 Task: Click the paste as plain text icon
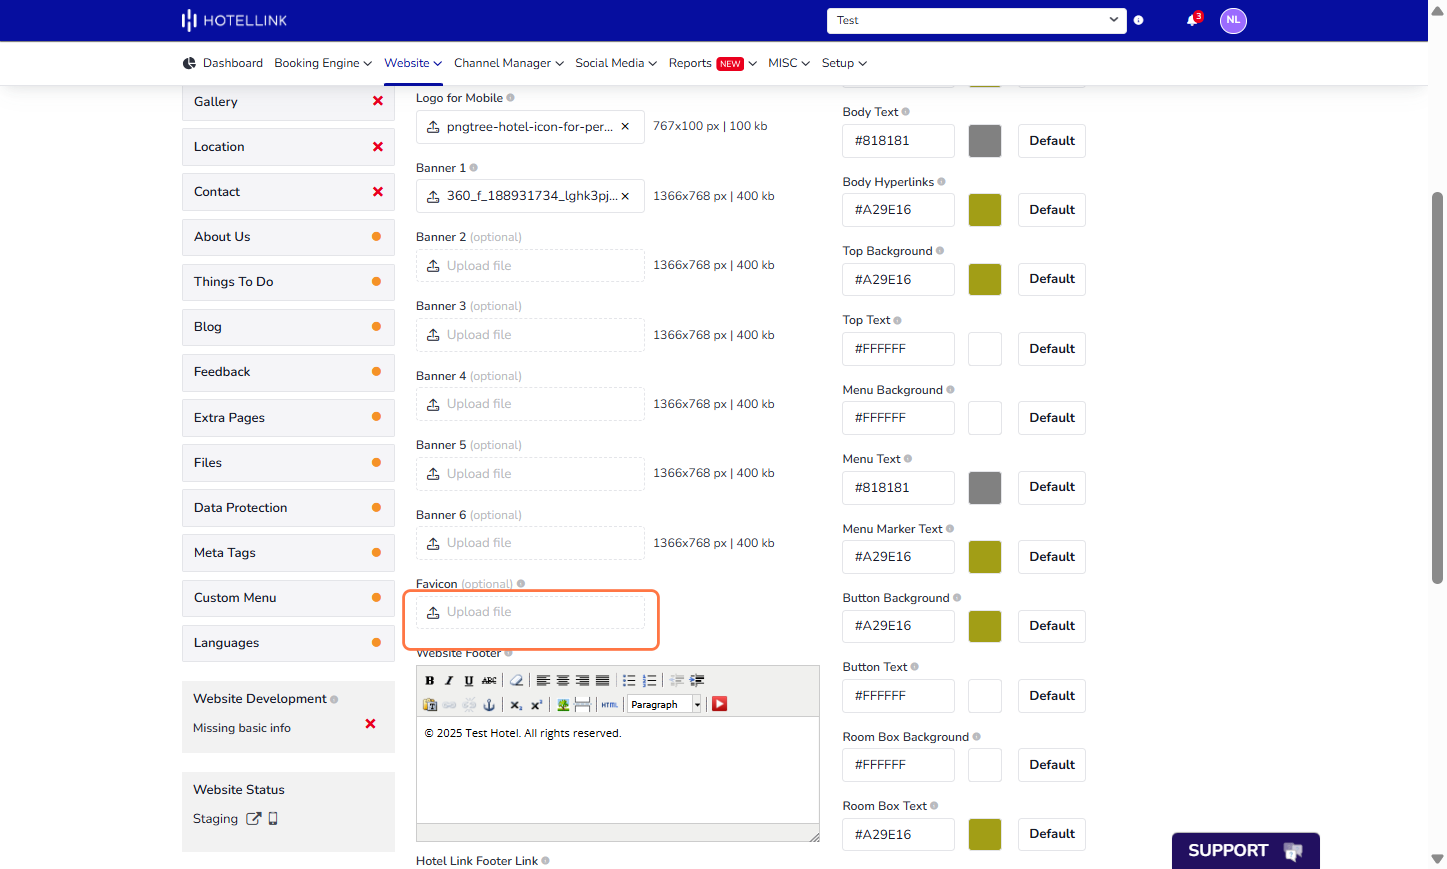[430, 704]
